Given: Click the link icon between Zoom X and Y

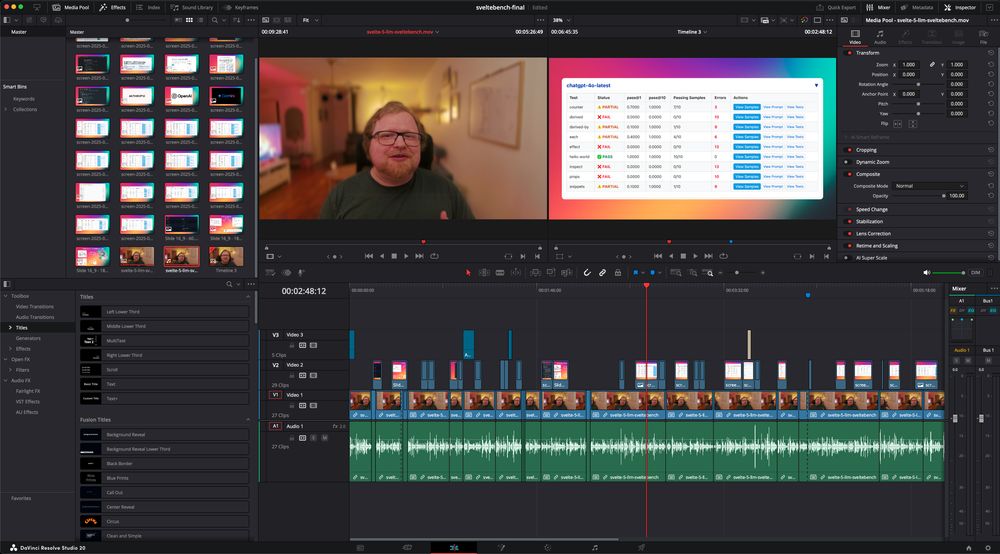Looking at the screenshot, I should click(932, 64).
